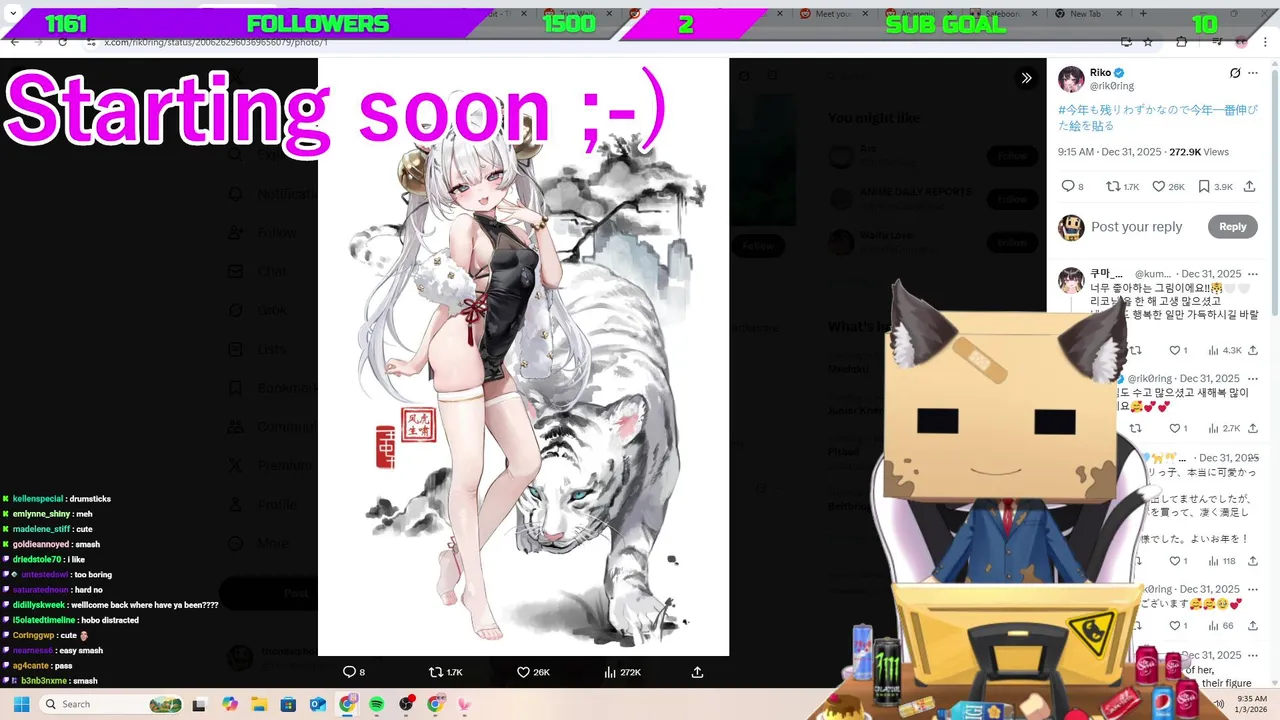Screen dimensions: 1280x720
Task: Open the pink icon at the taskbar end
Action: pos(464,704)
